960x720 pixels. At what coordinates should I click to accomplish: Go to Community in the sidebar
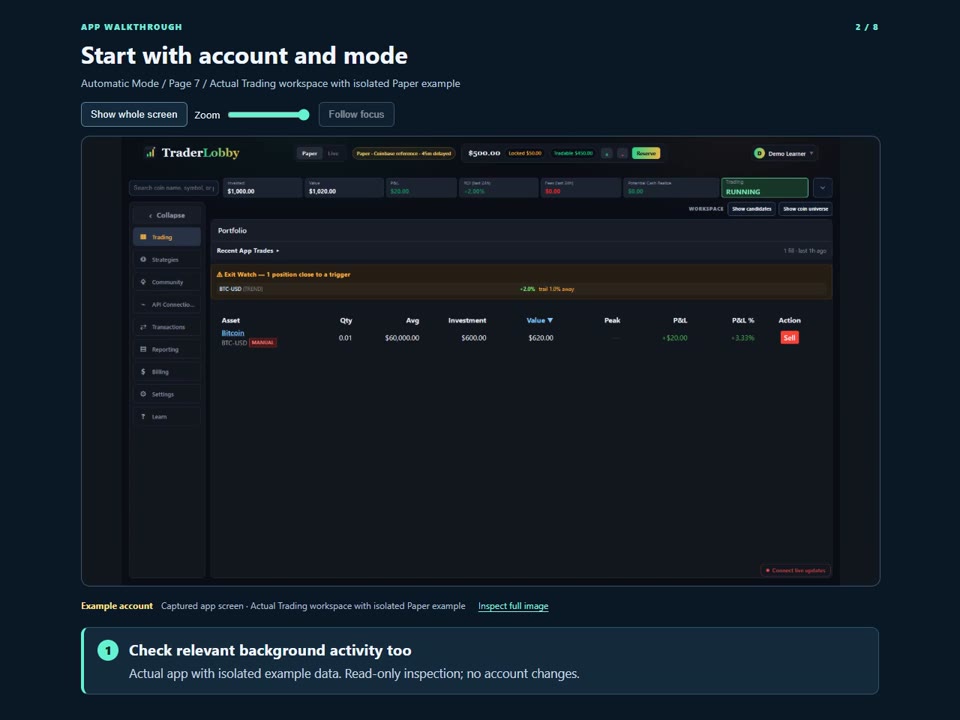coord(167,282)
